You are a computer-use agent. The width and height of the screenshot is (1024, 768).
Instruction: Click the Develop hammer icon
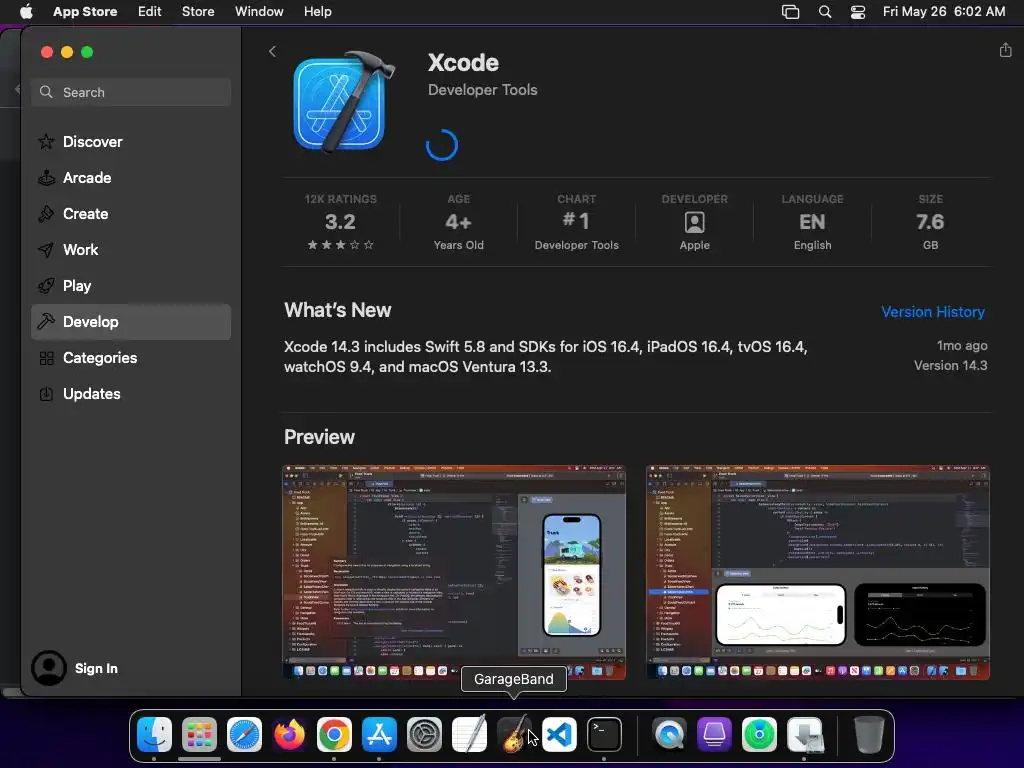pos(46,321)
